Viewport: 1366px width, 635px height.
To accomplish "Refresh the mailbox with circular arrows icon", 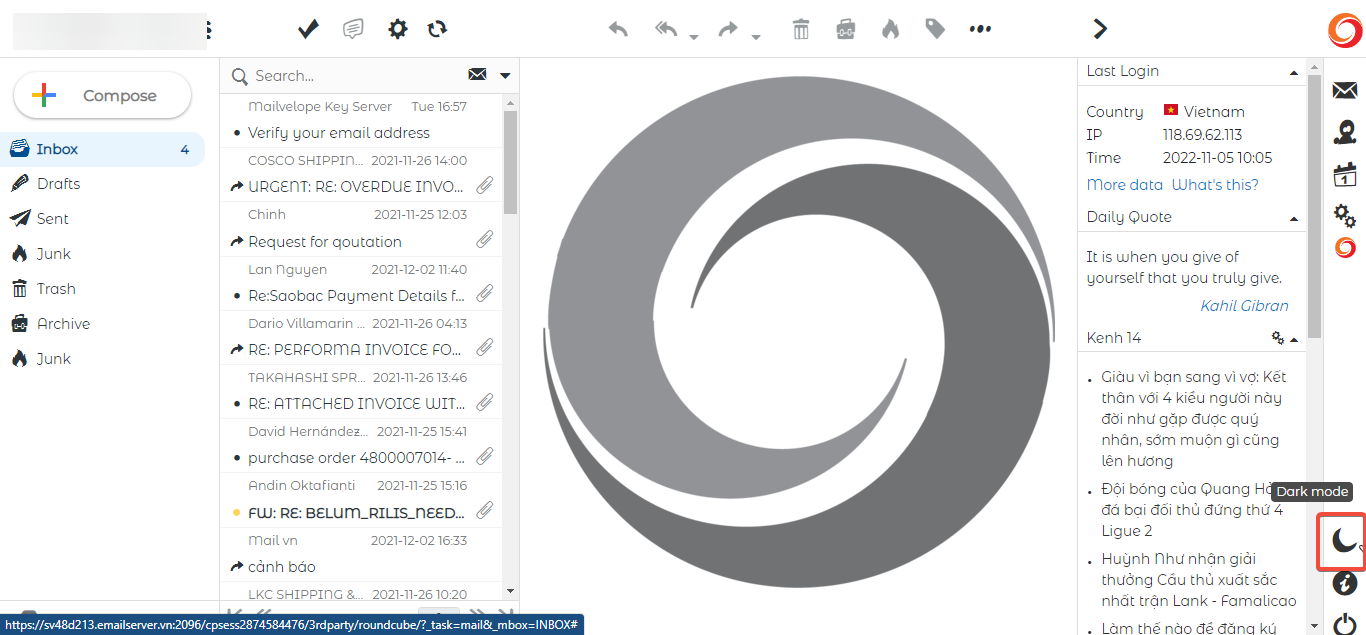I will click(437, 29).
